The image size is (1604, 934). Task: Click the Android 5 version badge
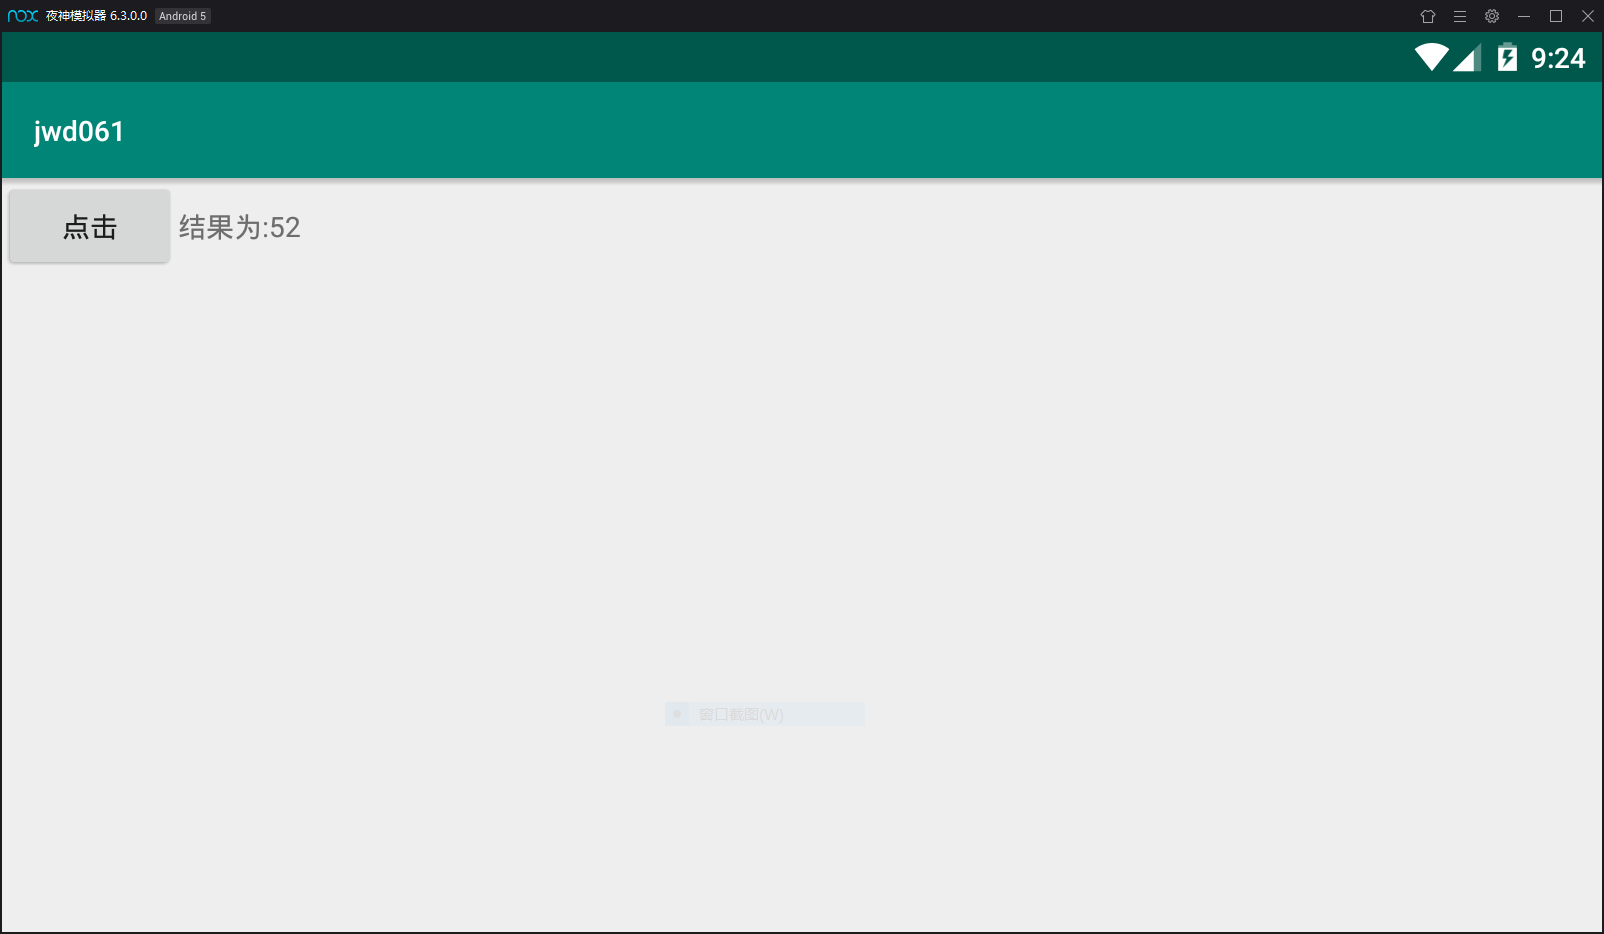click(x=183, y=16)
